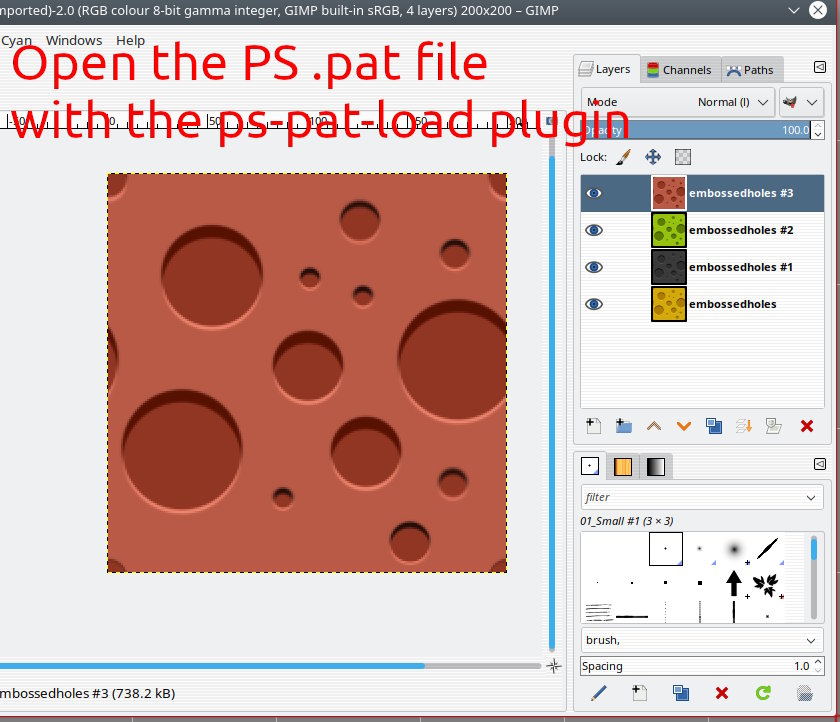
Task: Click the title bar dropdown chevron
Action: tap(794, 10)
